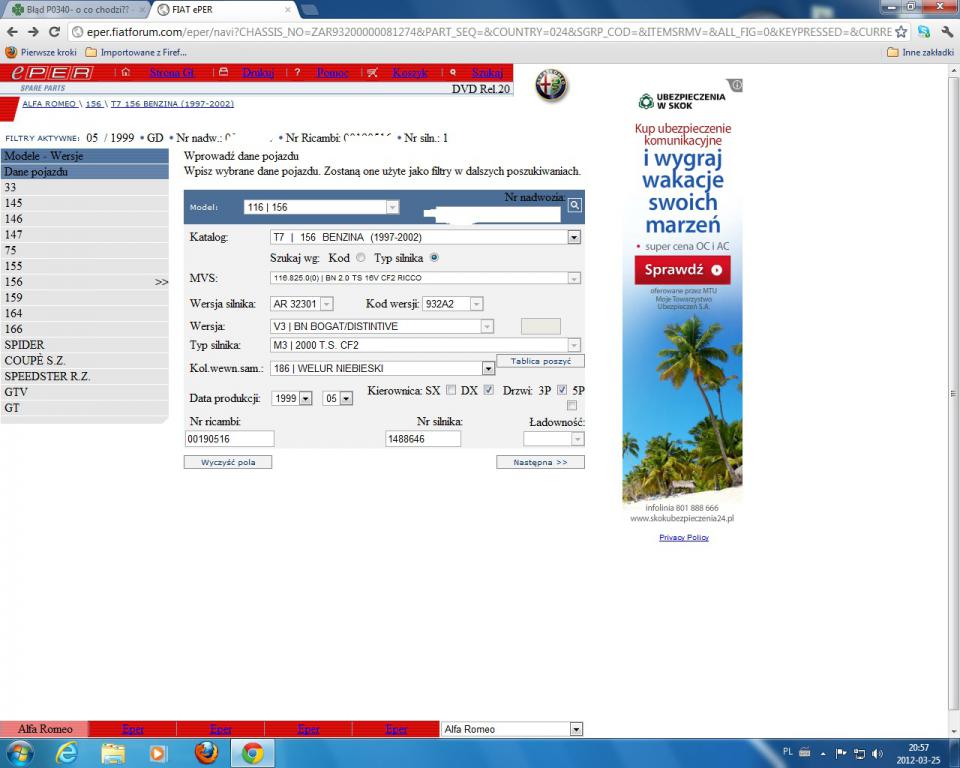This screenshot has width=960, height=768.
Task: Launch Internet Explorer from taskbar
Action: (66, 753)
